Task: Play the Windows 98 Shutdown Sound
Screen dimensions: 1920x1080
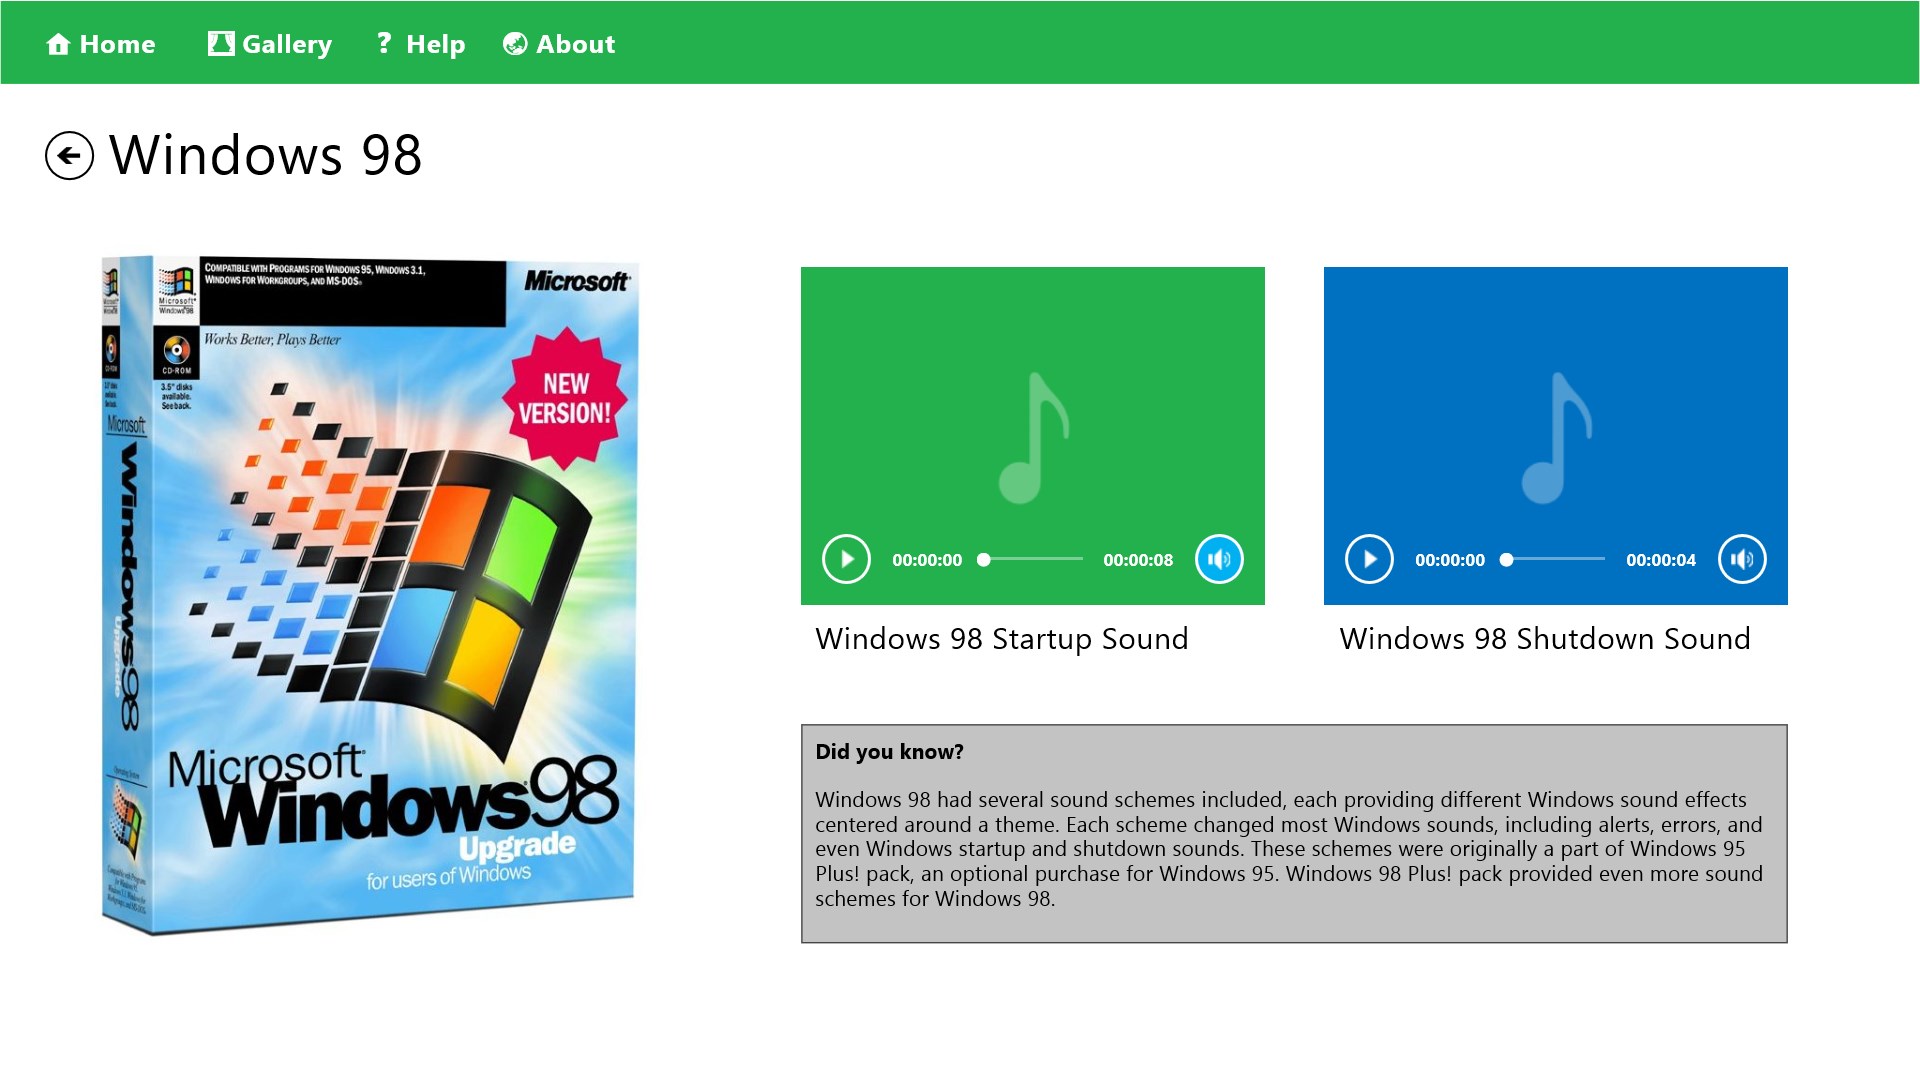Action: (1368, 559)
